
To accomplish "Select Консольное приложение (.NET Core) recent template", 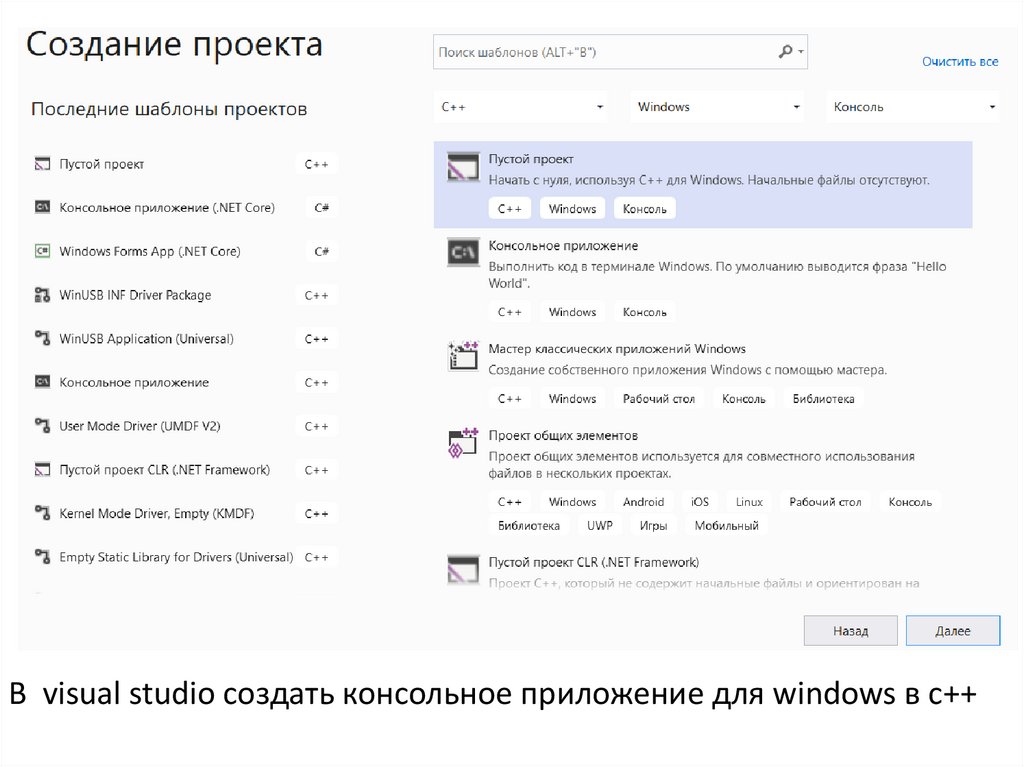I will coord(167,207).
